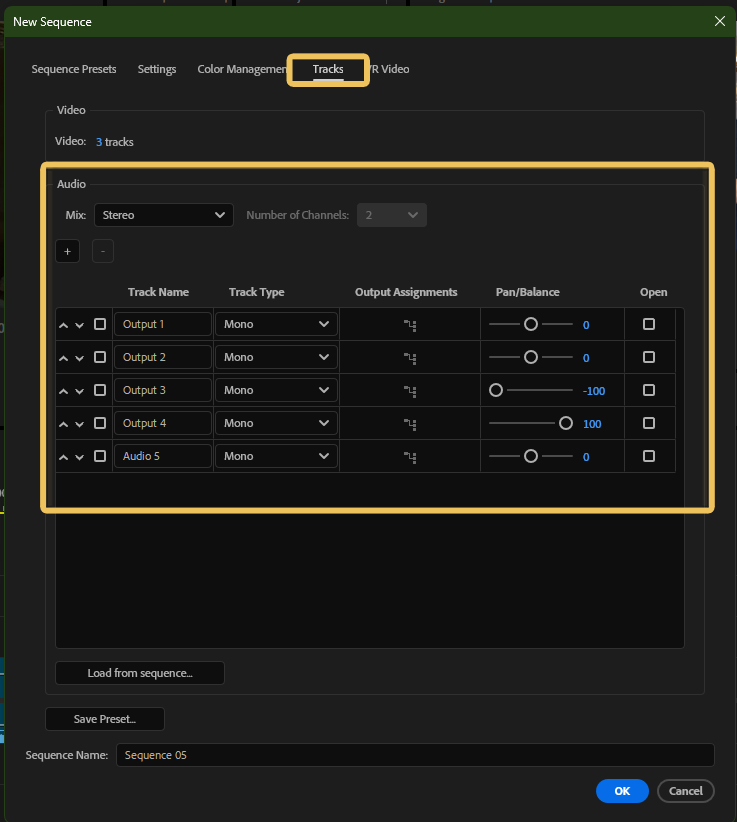Screen dimensions: 737x822
Task: Change Output 1 track type dropdown
Action: (276, 324)
